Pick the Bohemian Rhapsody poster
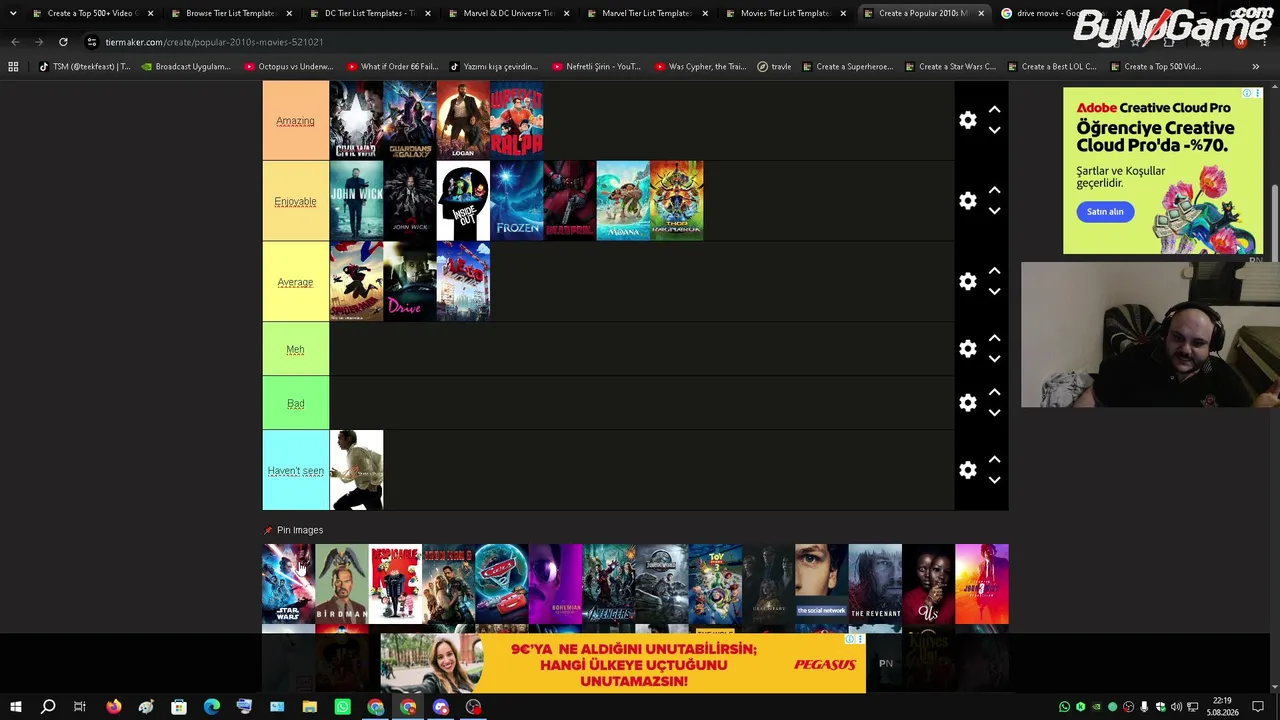1280x720 pixels. click(x=555, y=584)
